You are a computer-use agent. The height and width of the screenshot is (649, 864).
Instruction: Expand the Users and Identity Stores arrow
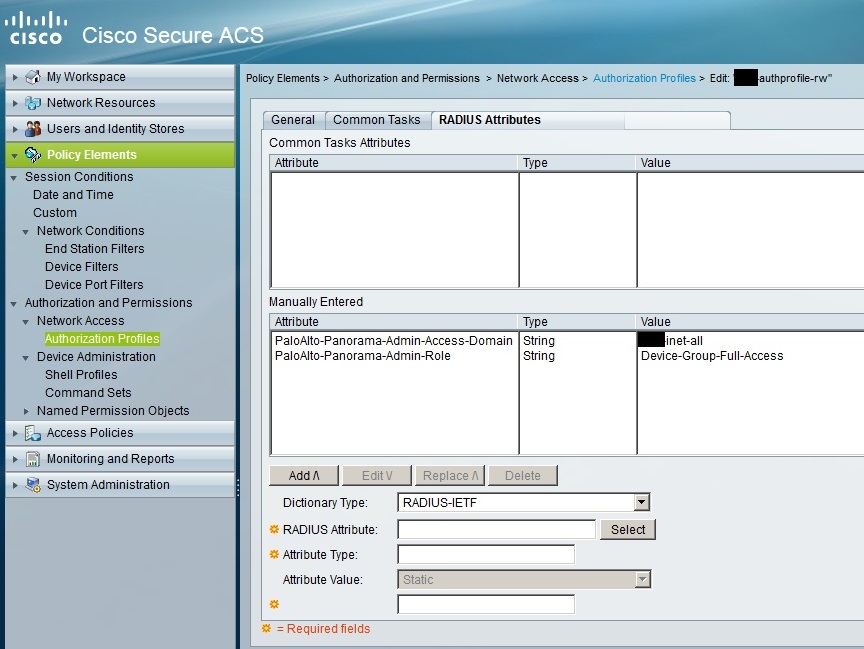coord(15,129)
